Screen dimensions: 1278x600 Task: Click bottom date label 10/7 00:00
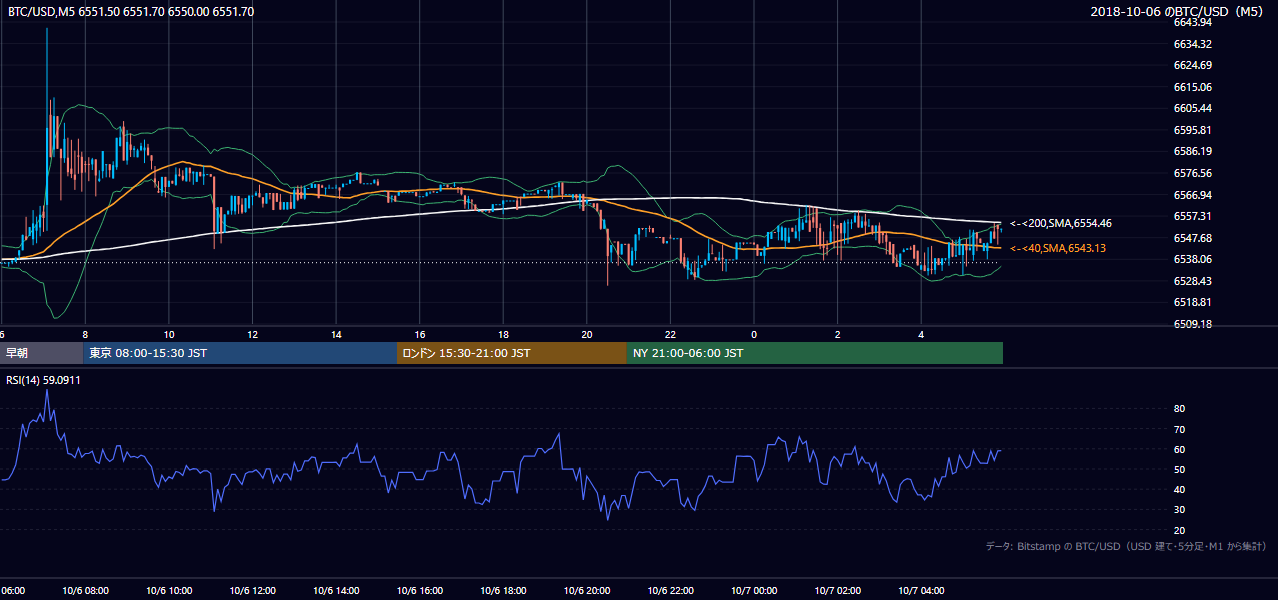[x=754, y=591]
